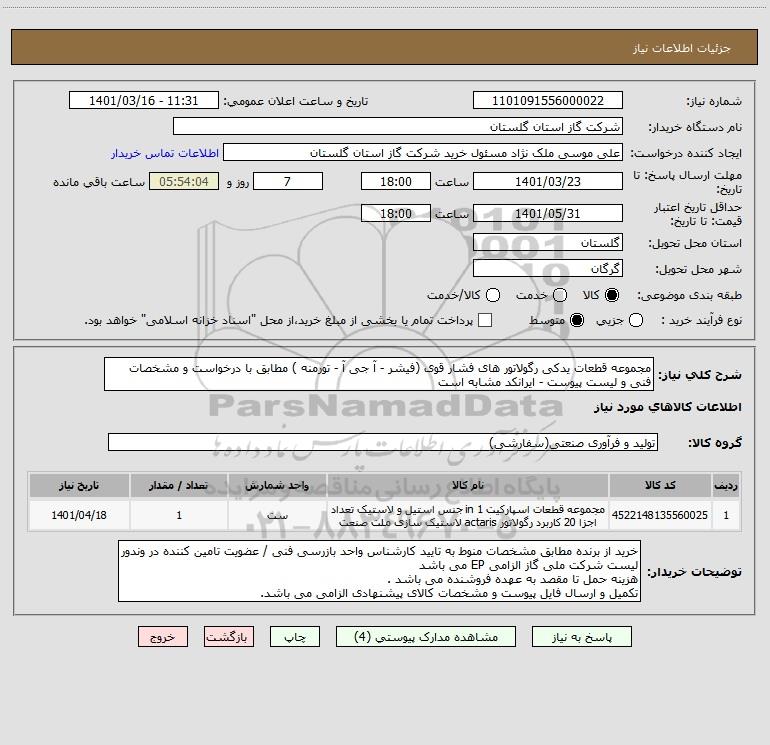The image size is (770, 745).
Task: Click the چاپ print button
Action: tap(295, 637)
